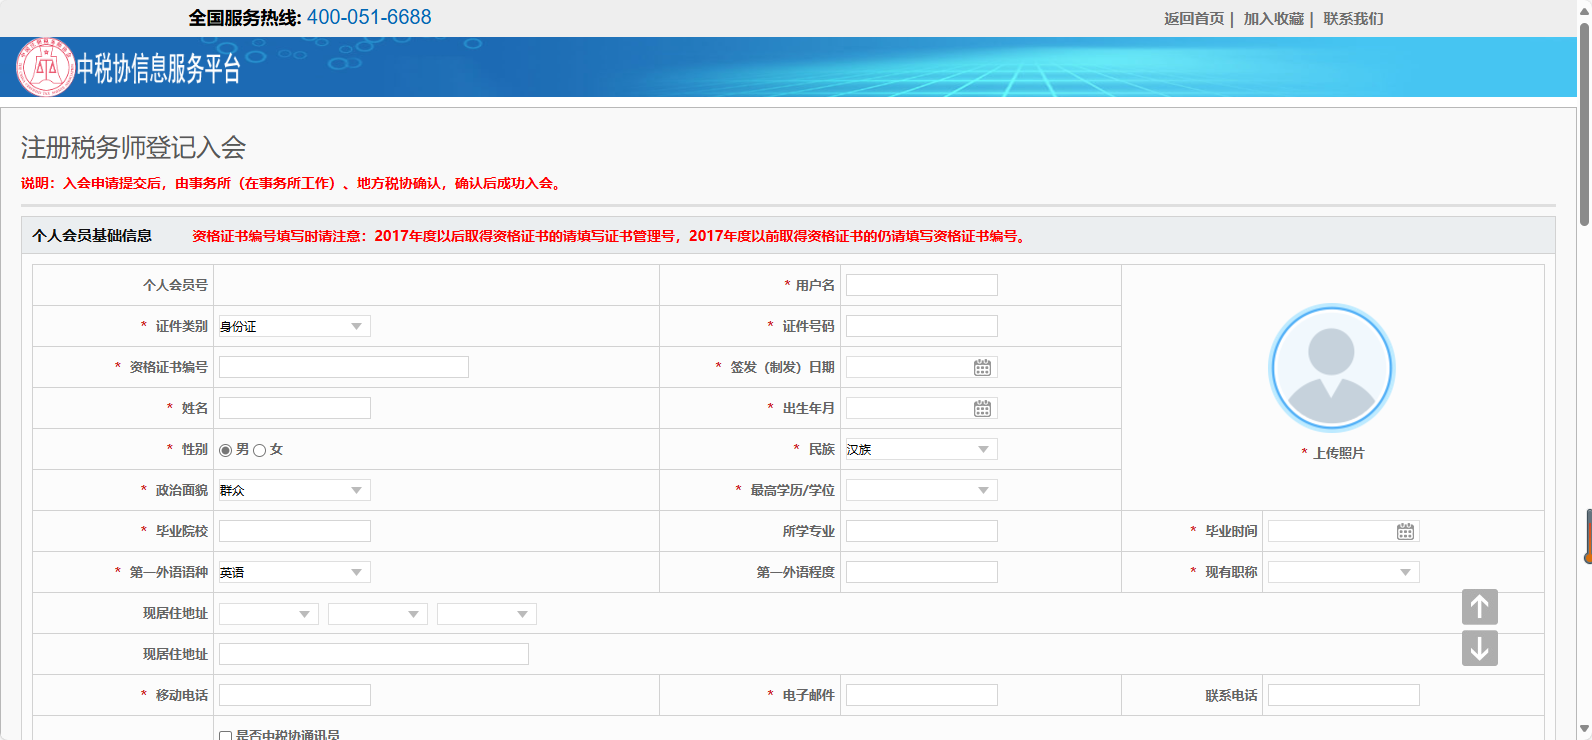Open calendar picker for 出生年月
Viewport: 1592px width, 740px height.
(982, 409)
